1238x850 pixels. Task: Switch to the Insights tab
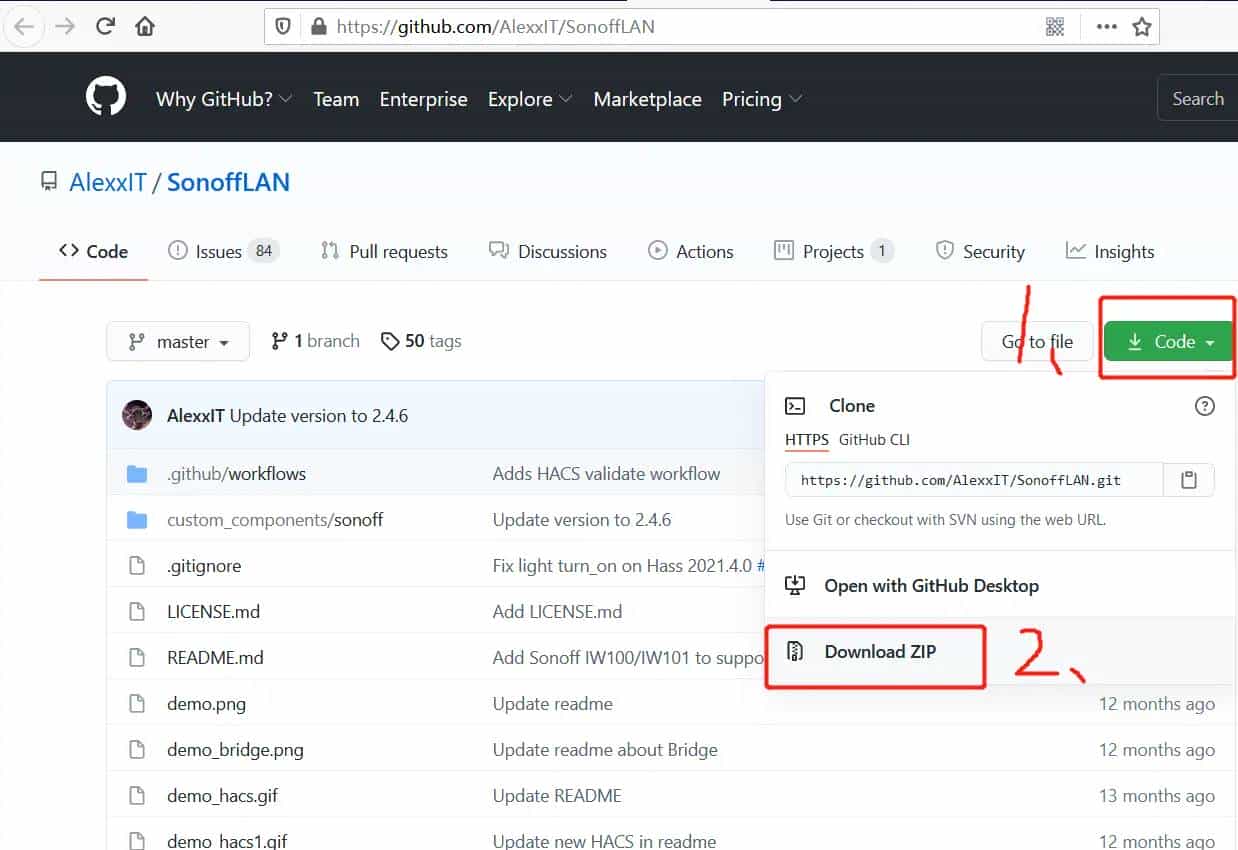click(x=1110, y=251)
